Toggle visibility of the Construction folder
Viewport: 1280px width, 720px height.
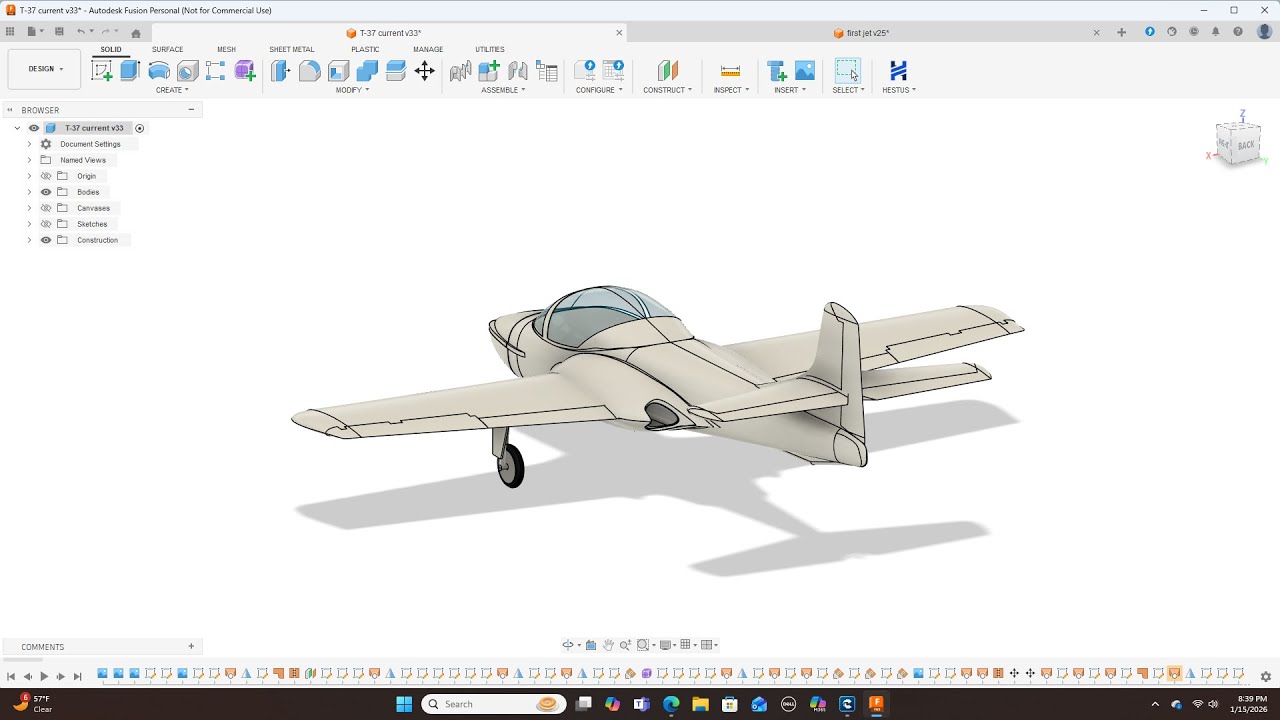(x=46, y=240)
